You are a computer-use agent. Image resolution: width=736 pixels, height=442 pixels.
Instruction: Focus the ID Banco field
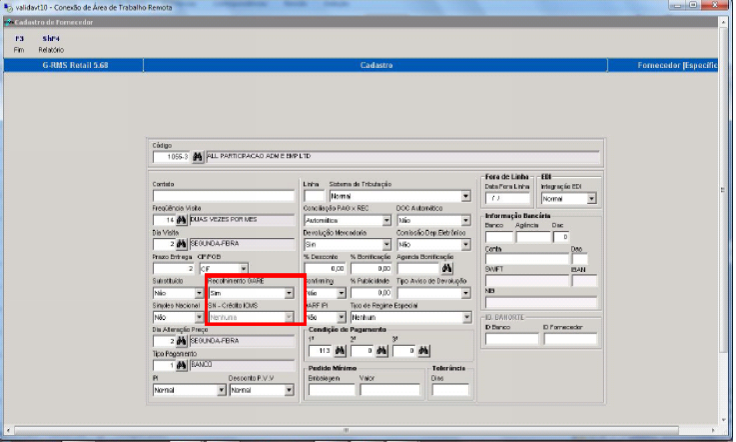(512, 339)
